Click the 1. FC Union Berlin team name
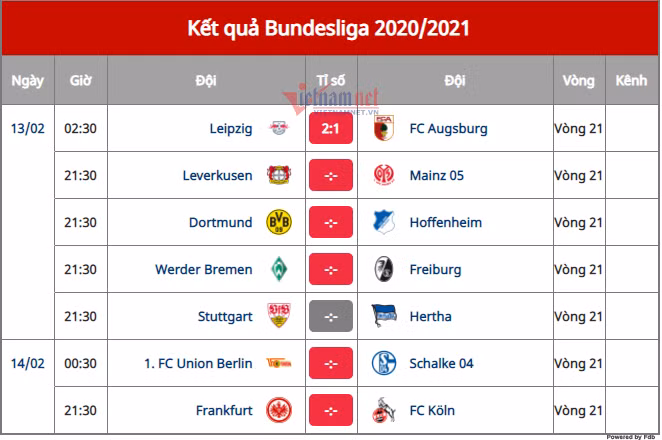This screenshot has height=440, width=662. pos(198,363)
